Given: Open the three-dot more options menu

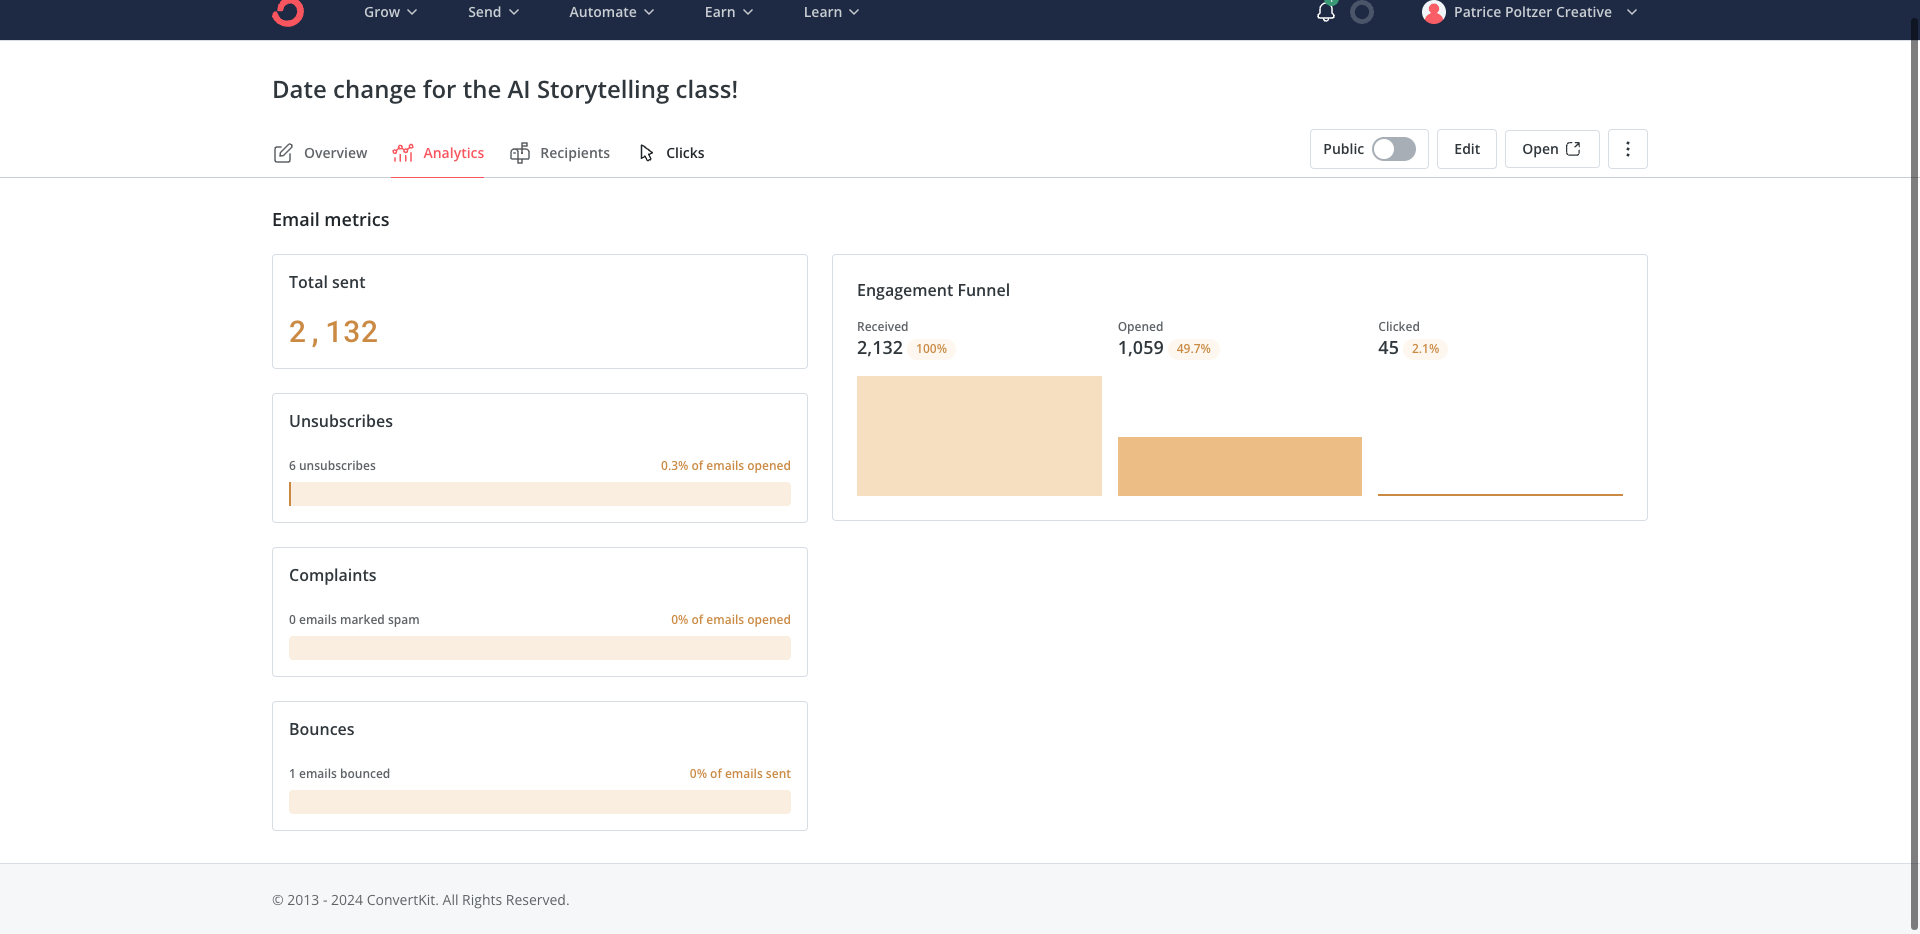Looking at the screenshot, I should pyautogui.click(x=1628, y=149).
